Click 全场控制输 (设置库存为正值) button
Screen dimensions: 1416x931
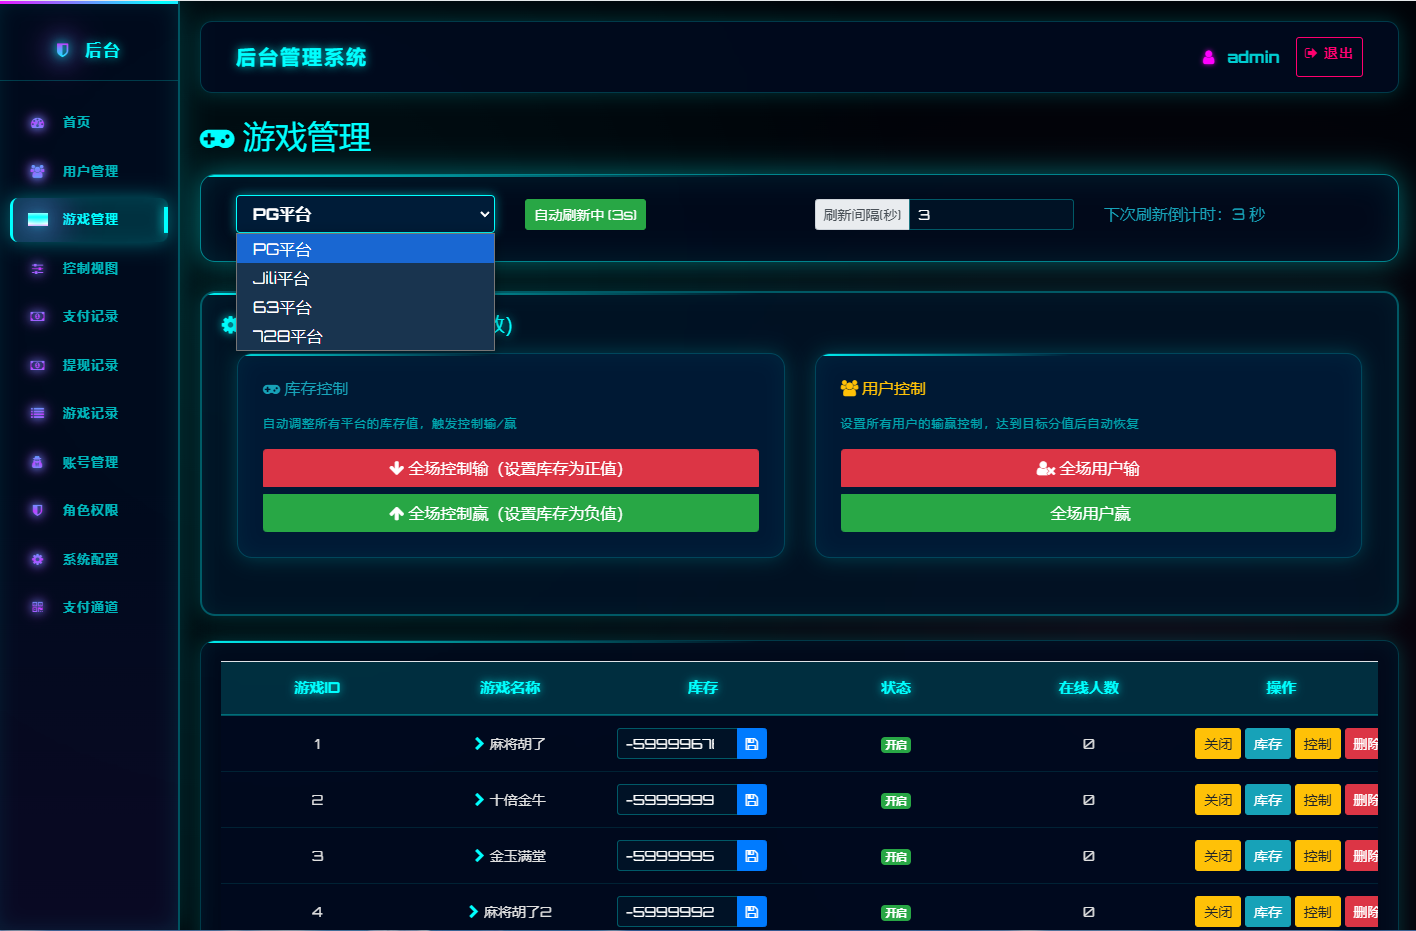(x=511, y=468)
